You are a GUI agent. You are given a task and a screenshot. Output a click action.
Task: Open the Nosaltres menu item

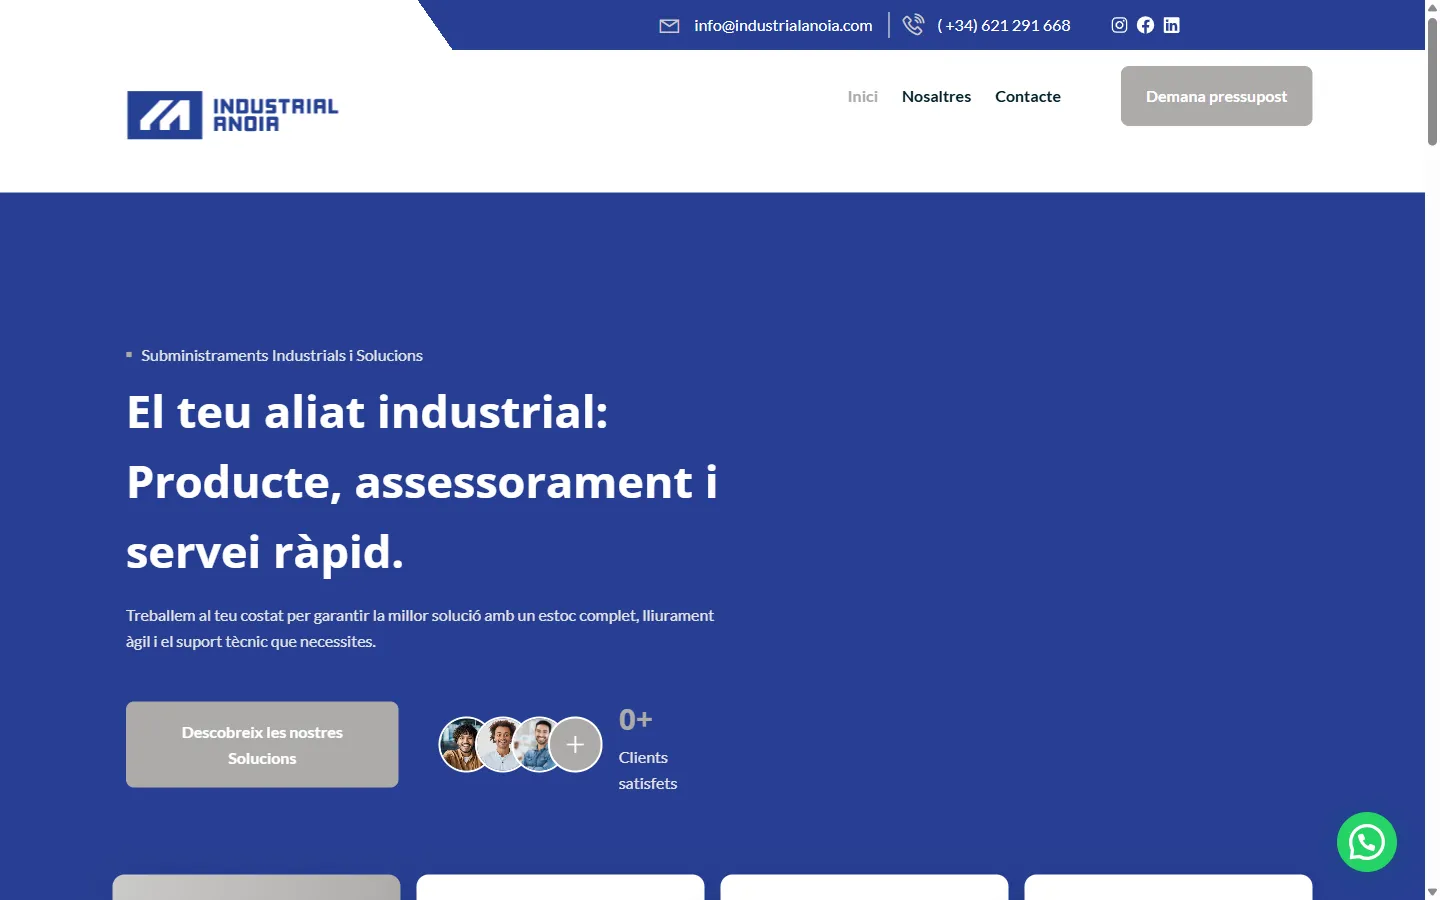click(x=936, y=96)
